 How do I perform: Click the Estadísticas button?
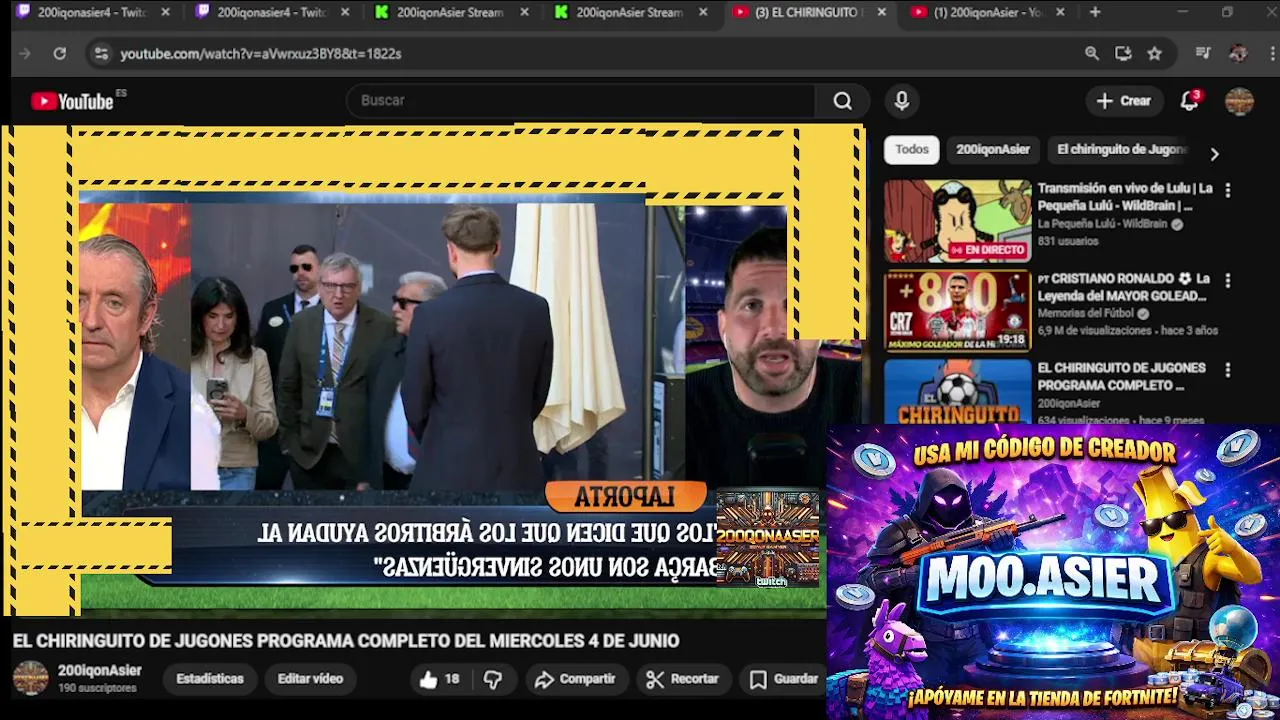point(210,679)
